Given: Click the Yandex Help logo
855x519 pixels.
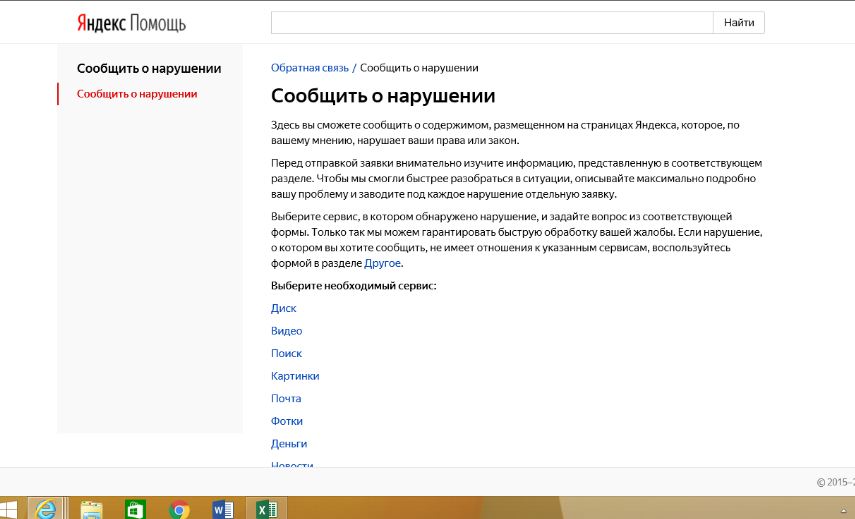Looking at the screenshot, I should (x=130, y=23).
